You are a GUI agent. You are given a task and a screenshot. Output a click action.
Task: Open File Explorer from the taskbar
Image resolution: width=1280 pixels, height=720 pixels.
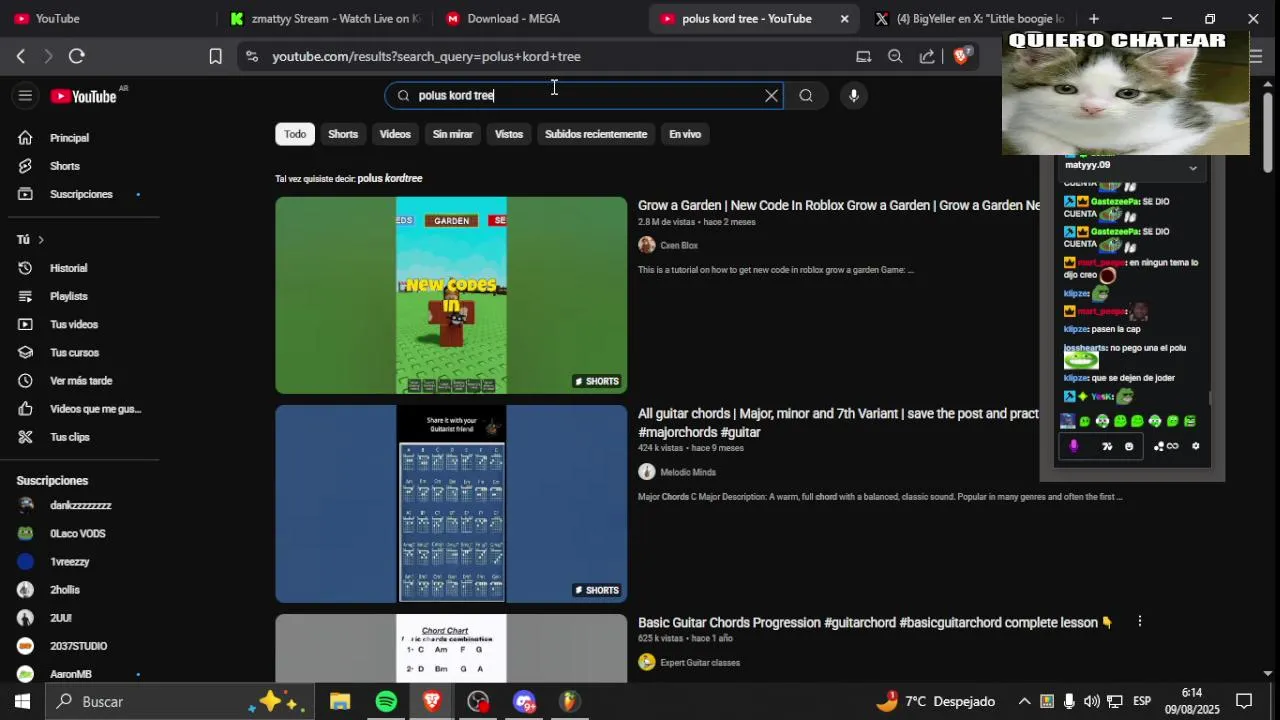340,702
